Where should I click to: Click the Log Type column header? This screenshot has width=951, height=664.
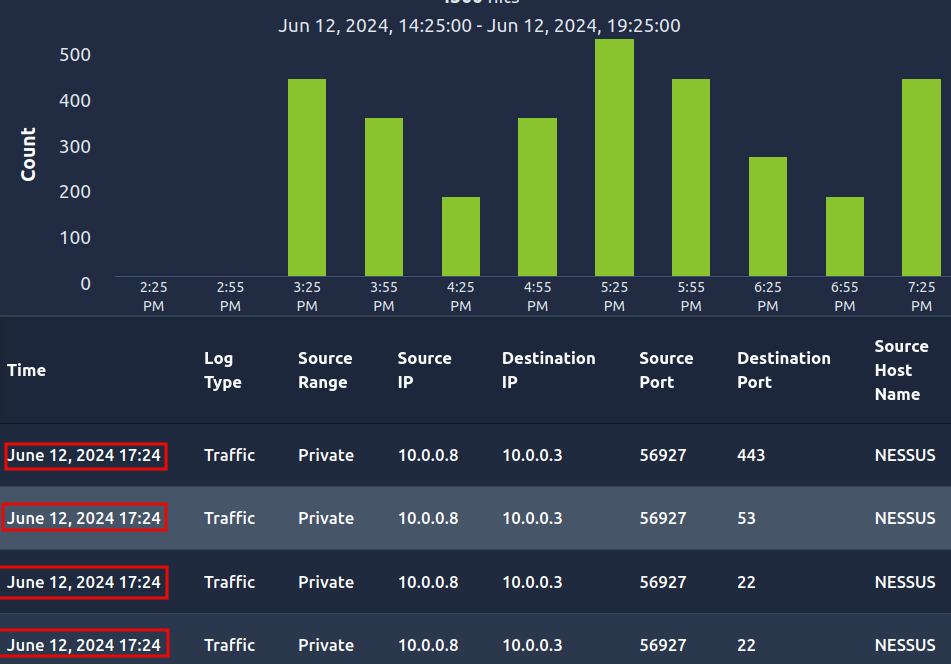223,370
